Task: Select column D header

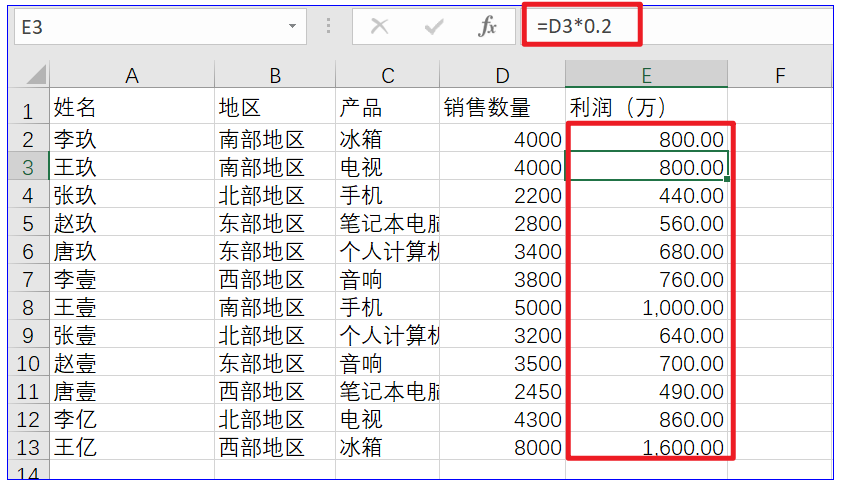Action: click(x=502, y=75)
